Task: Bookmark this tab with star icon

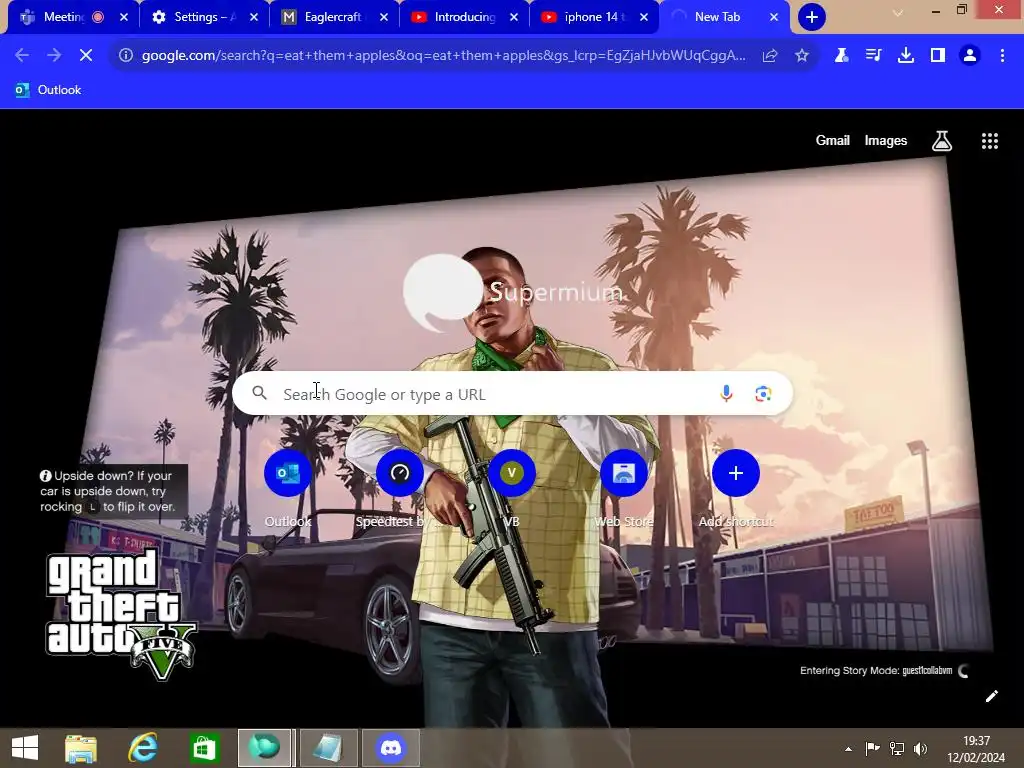Action: point(802,56)
